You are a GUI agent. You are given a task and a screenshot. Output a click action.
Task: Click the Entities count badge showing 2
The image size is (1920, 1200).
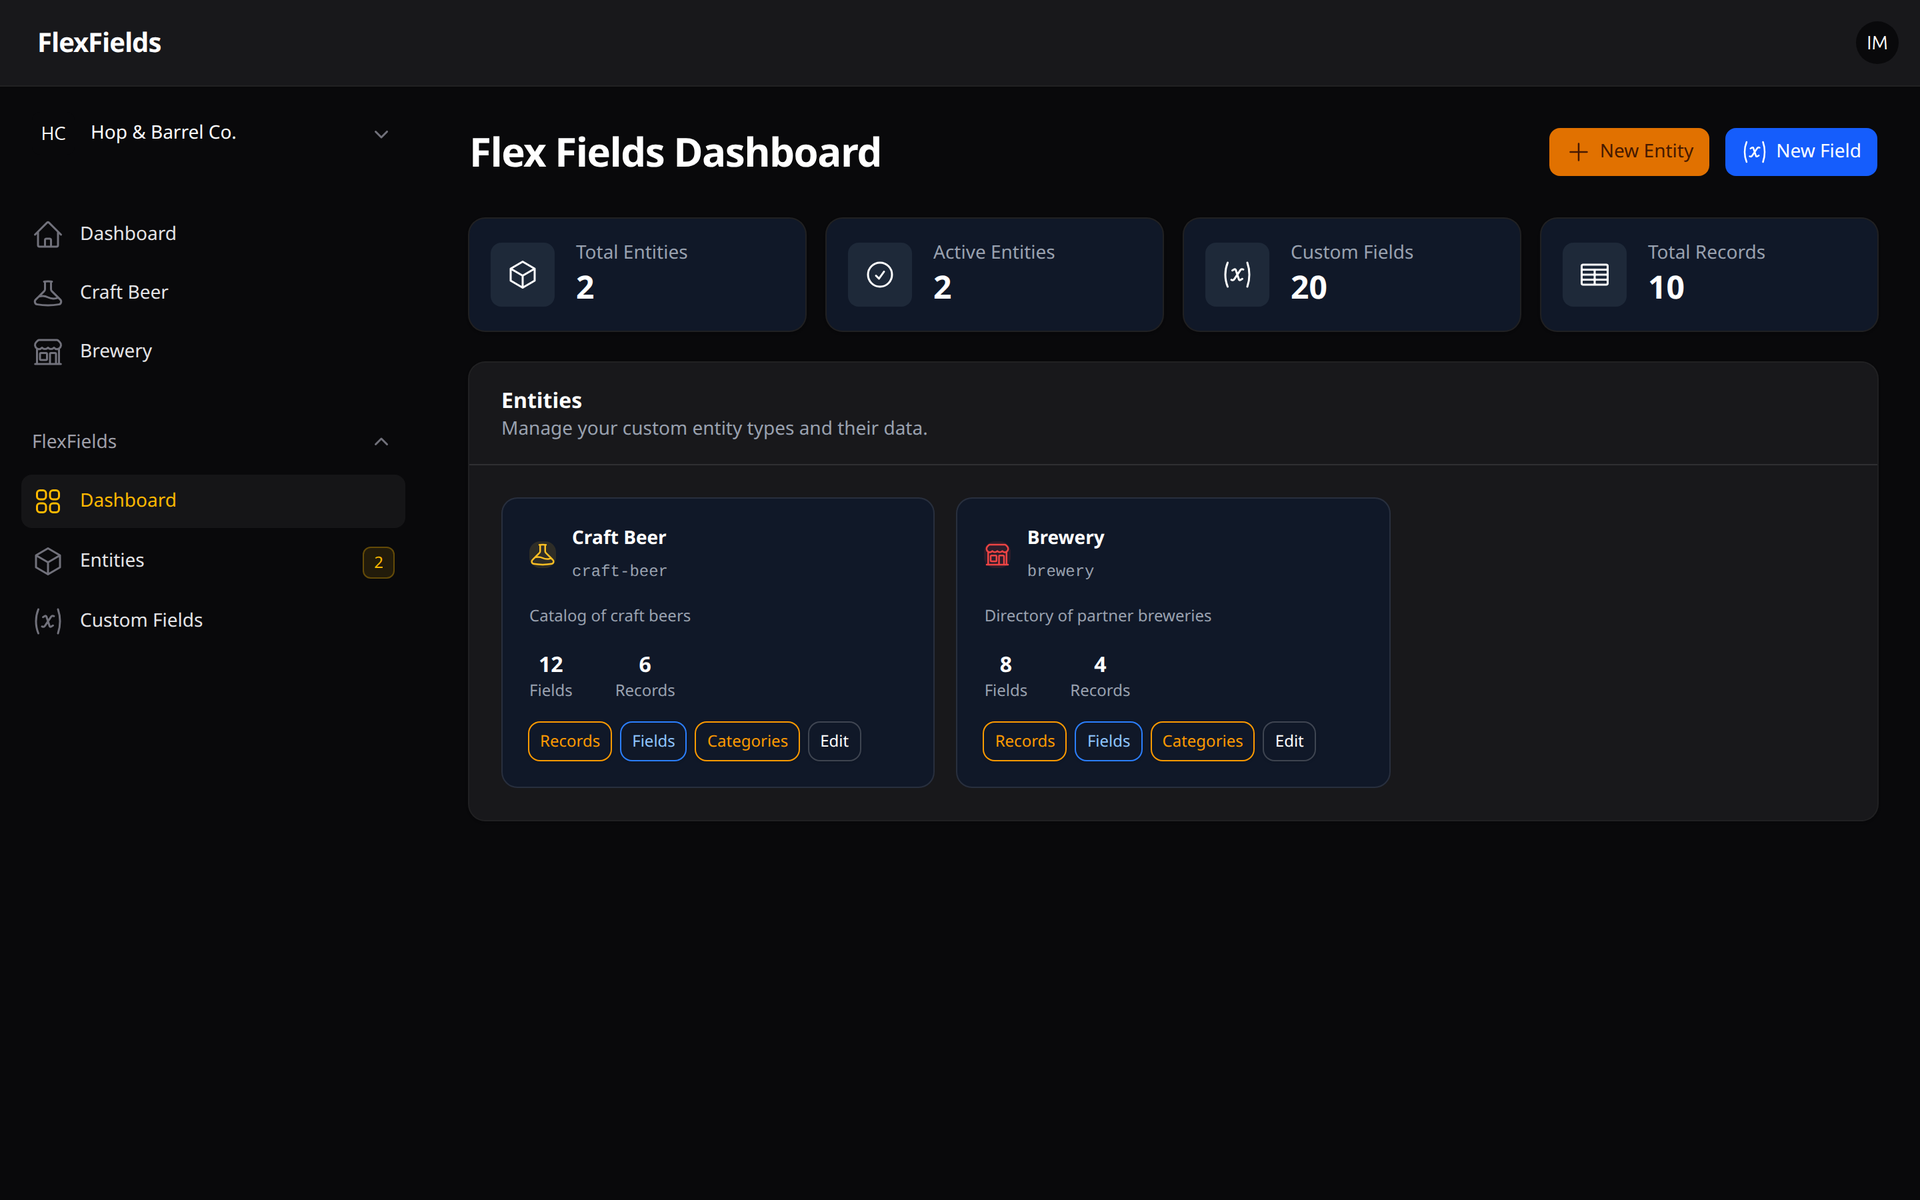tap(379, 563)
